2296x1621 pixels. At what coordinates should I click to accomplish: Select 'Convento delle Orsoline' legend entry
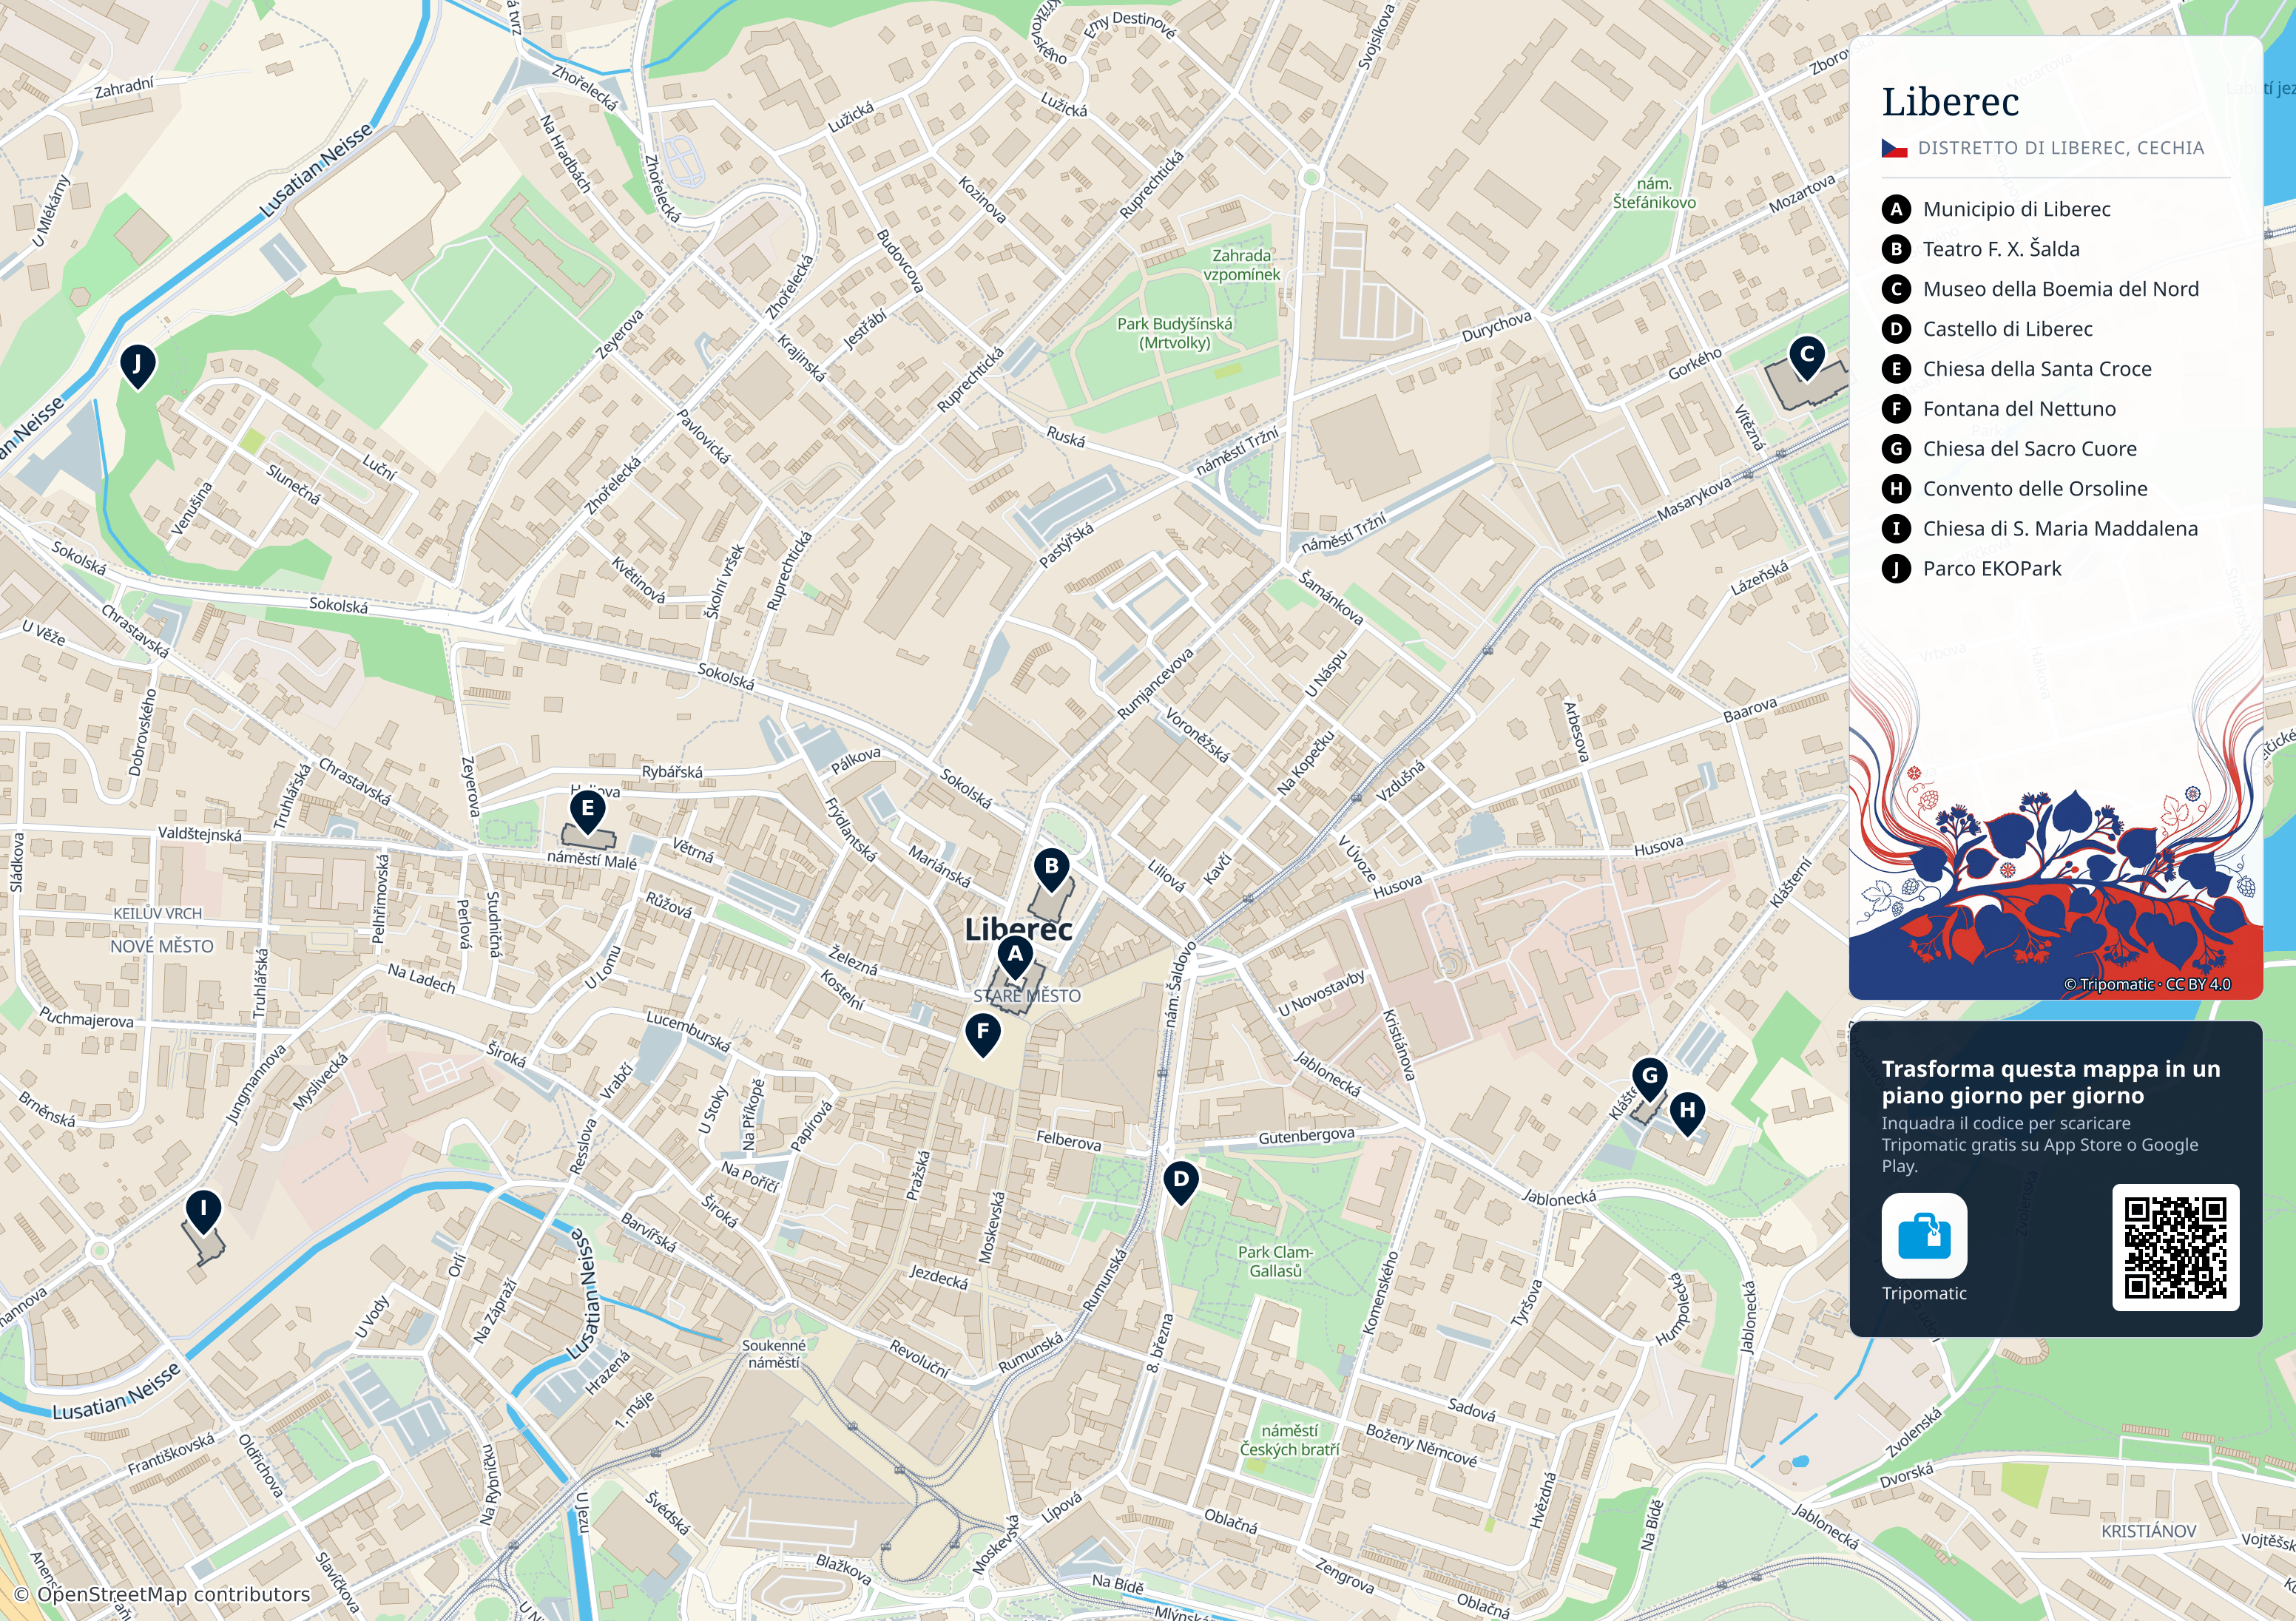click(2035, 489)
